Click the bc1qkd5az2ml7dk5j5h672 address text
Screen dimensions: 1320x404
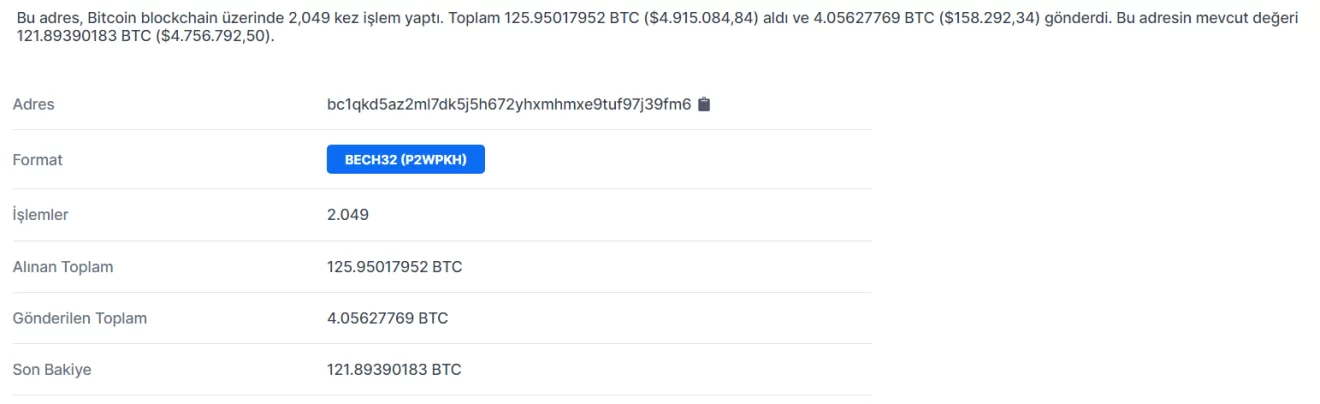(508, 104)
